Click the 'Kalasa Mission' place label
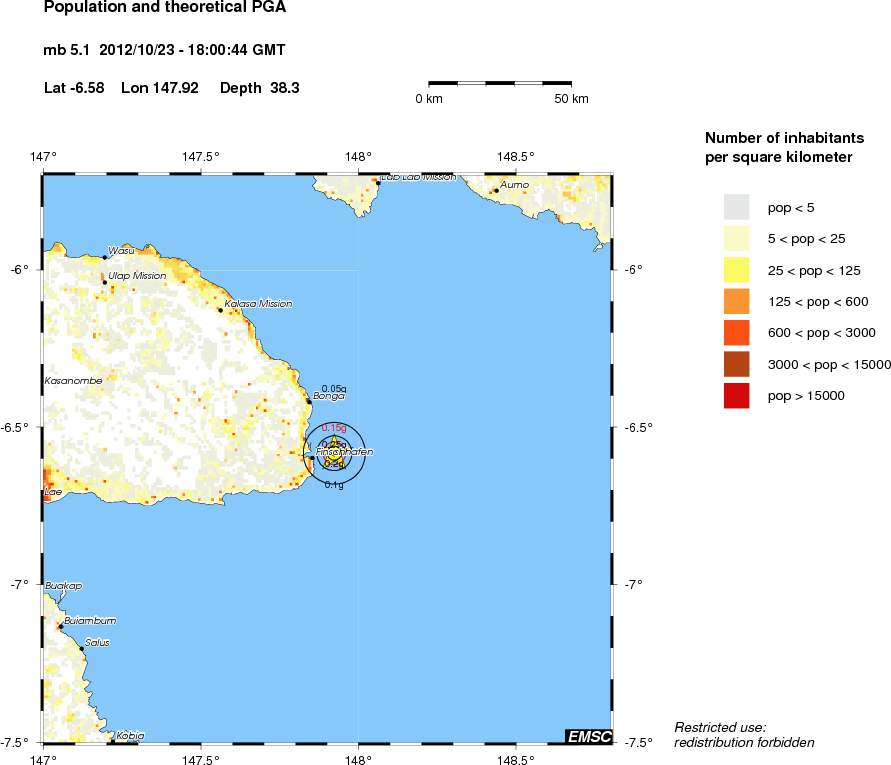This screenshot has height=765, width=891. pyautogui.click(x=259, y=303)
